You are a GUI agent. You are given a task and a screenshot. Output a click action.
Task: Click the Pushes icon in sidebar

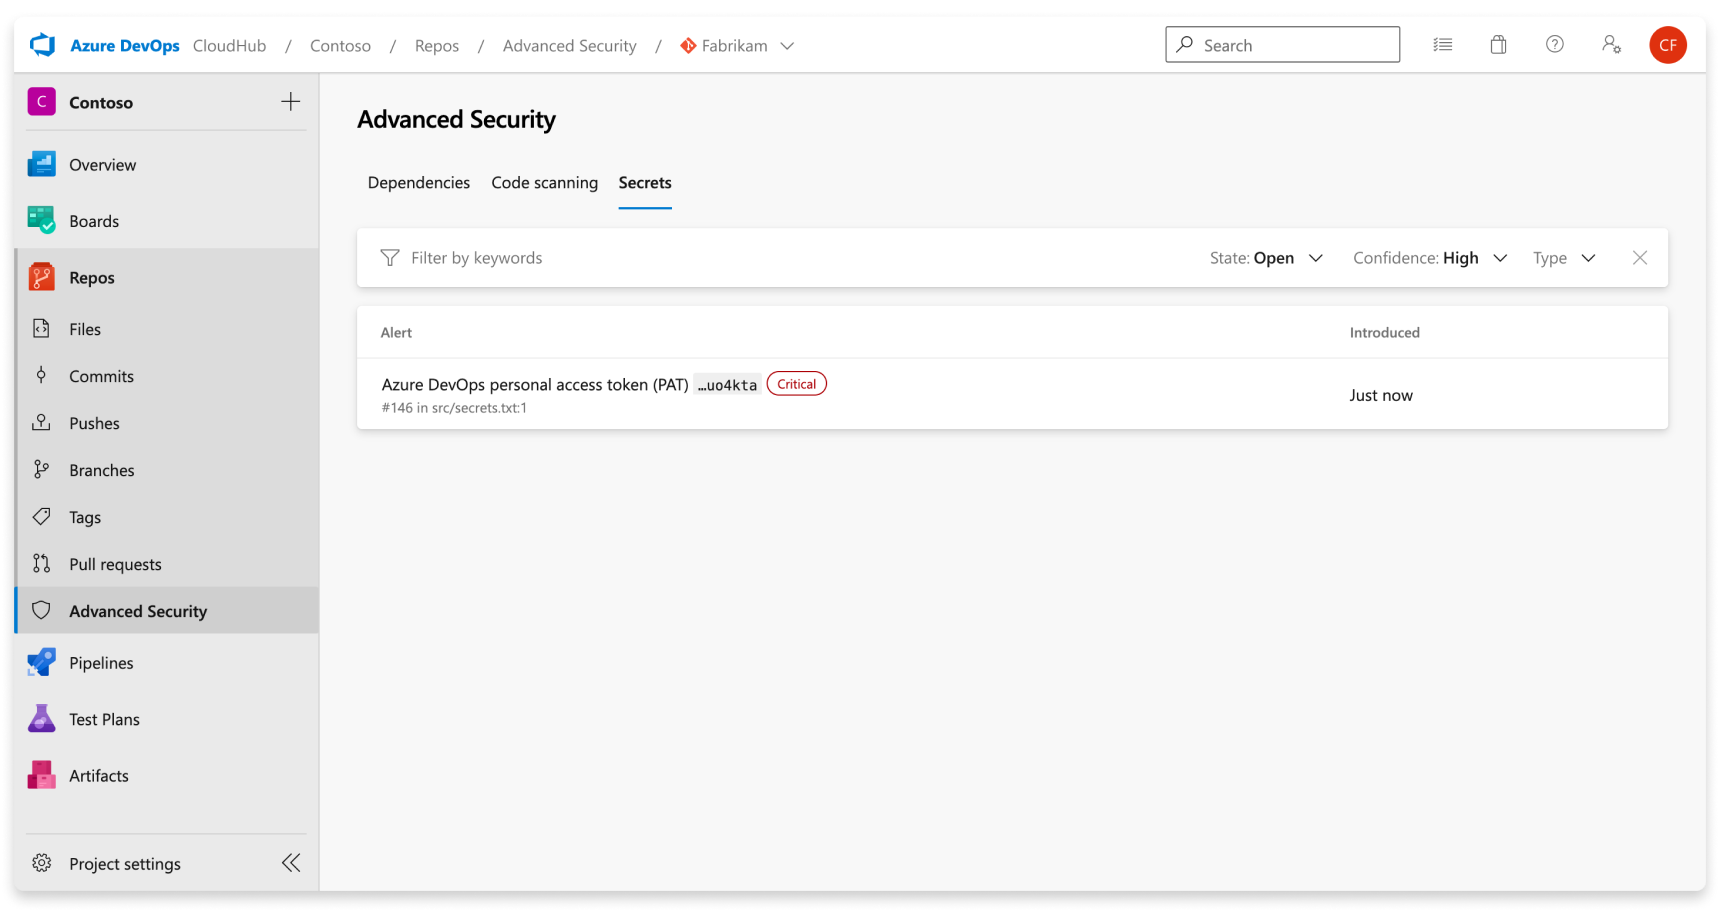tap(41, 422)
